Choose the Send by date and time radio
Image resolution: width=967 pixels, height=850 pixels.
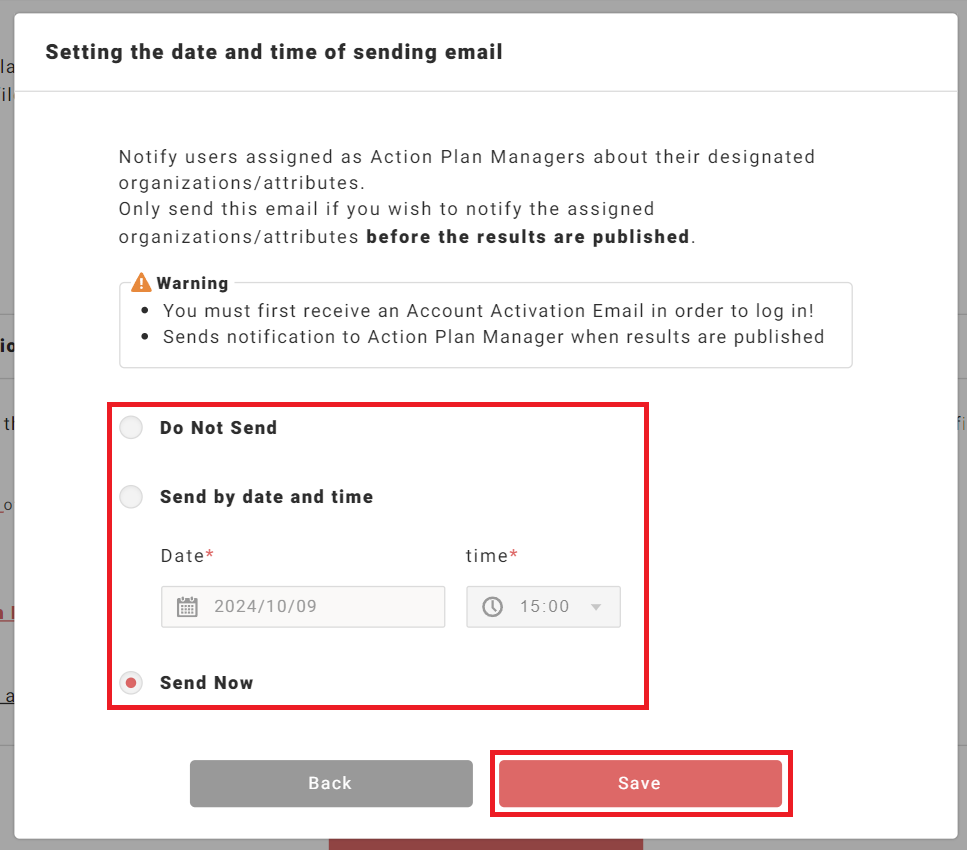pyautogui.click(x=131, y=497)
